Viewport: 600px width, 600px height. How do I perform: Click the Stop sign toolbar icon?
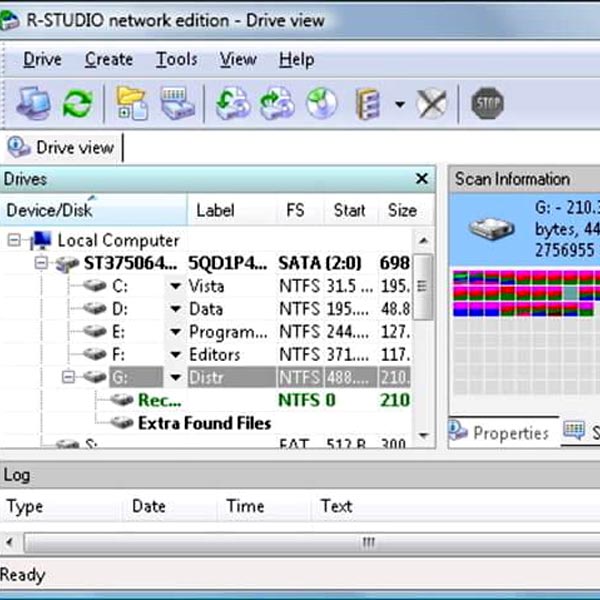click(x=487, y=103)
